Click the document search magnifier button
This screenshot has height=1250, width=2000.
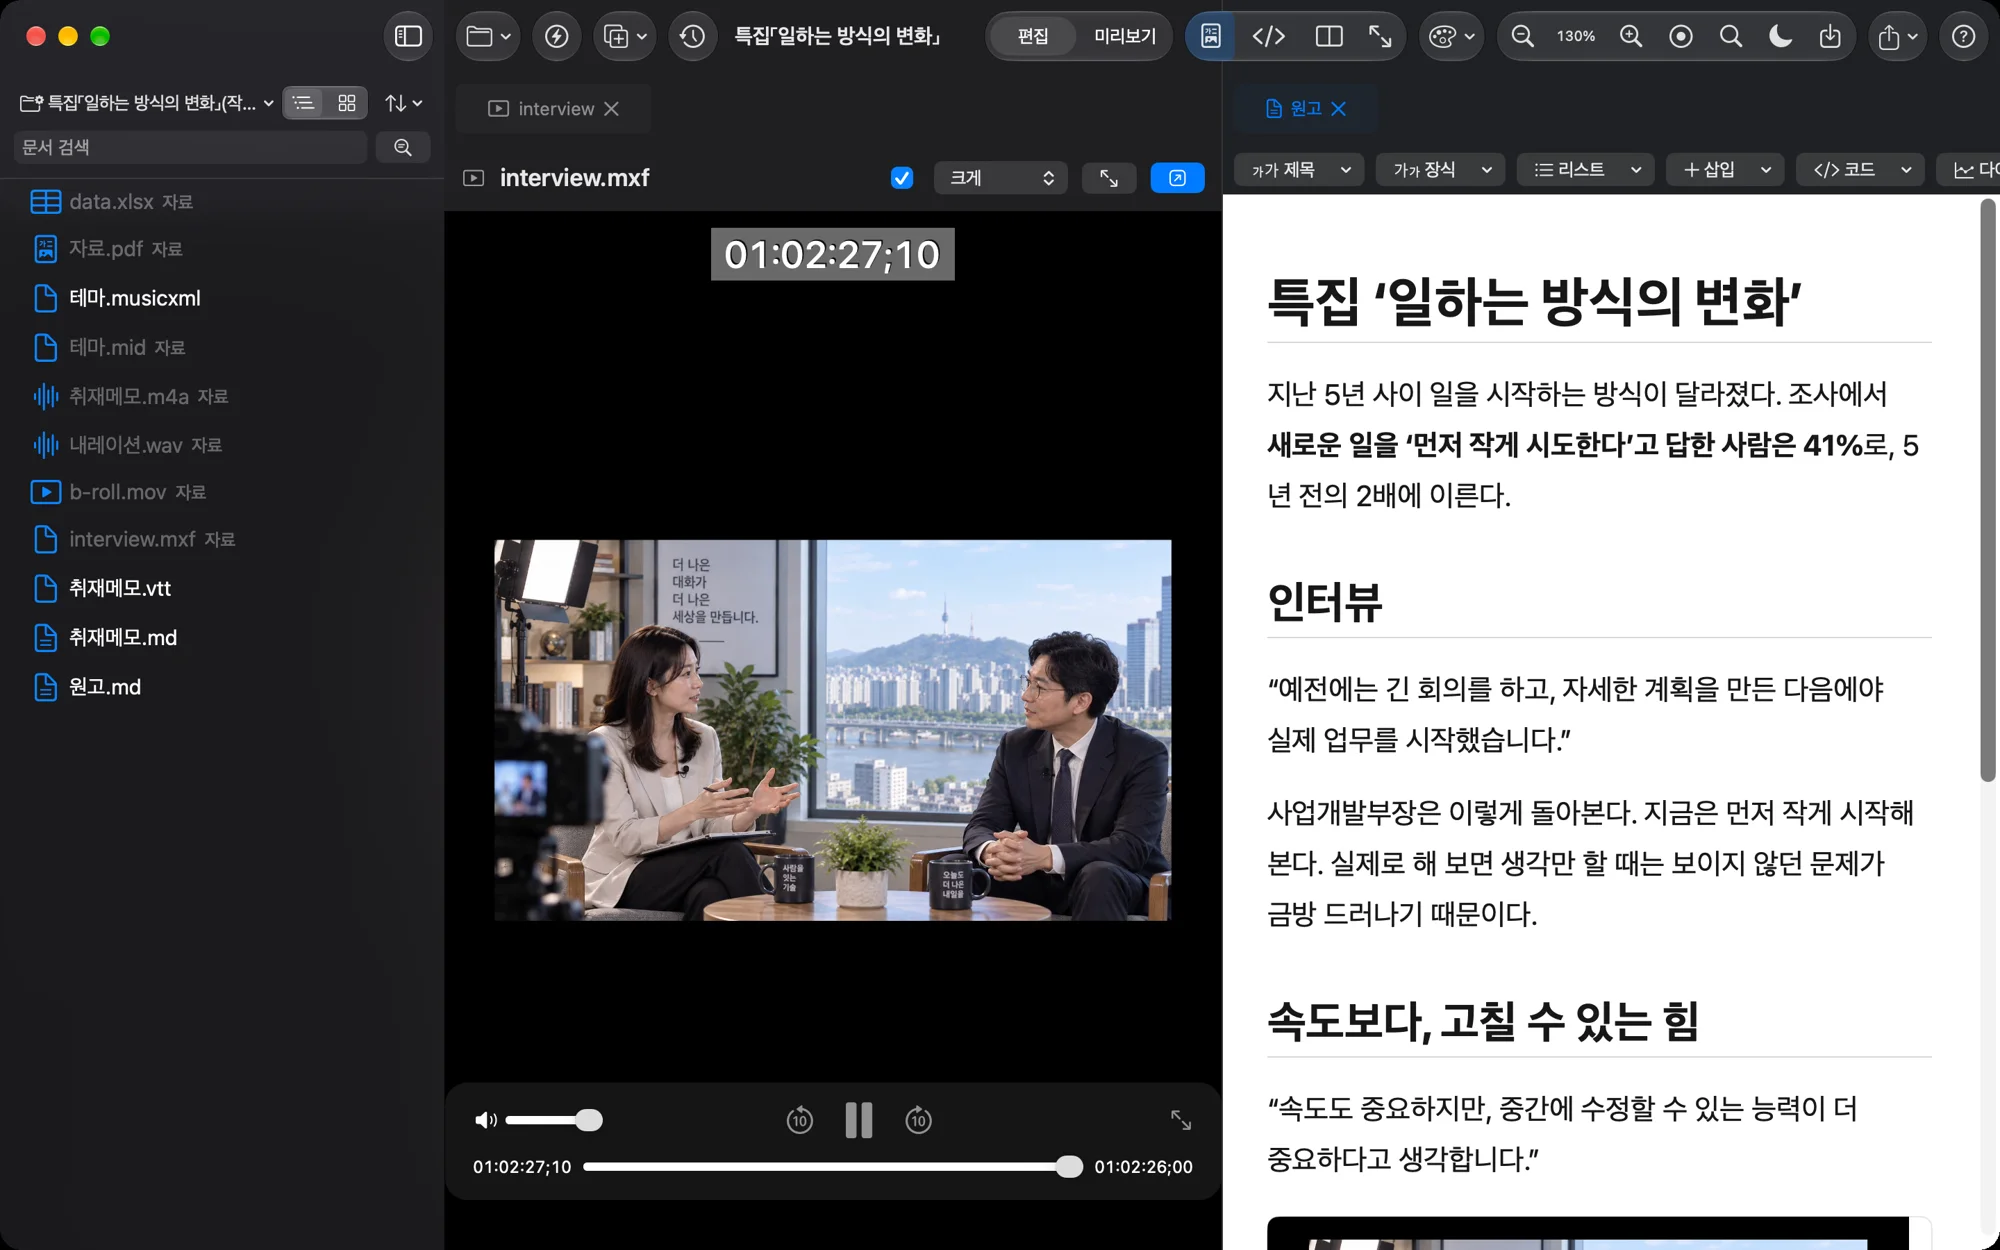pos(403,147)
